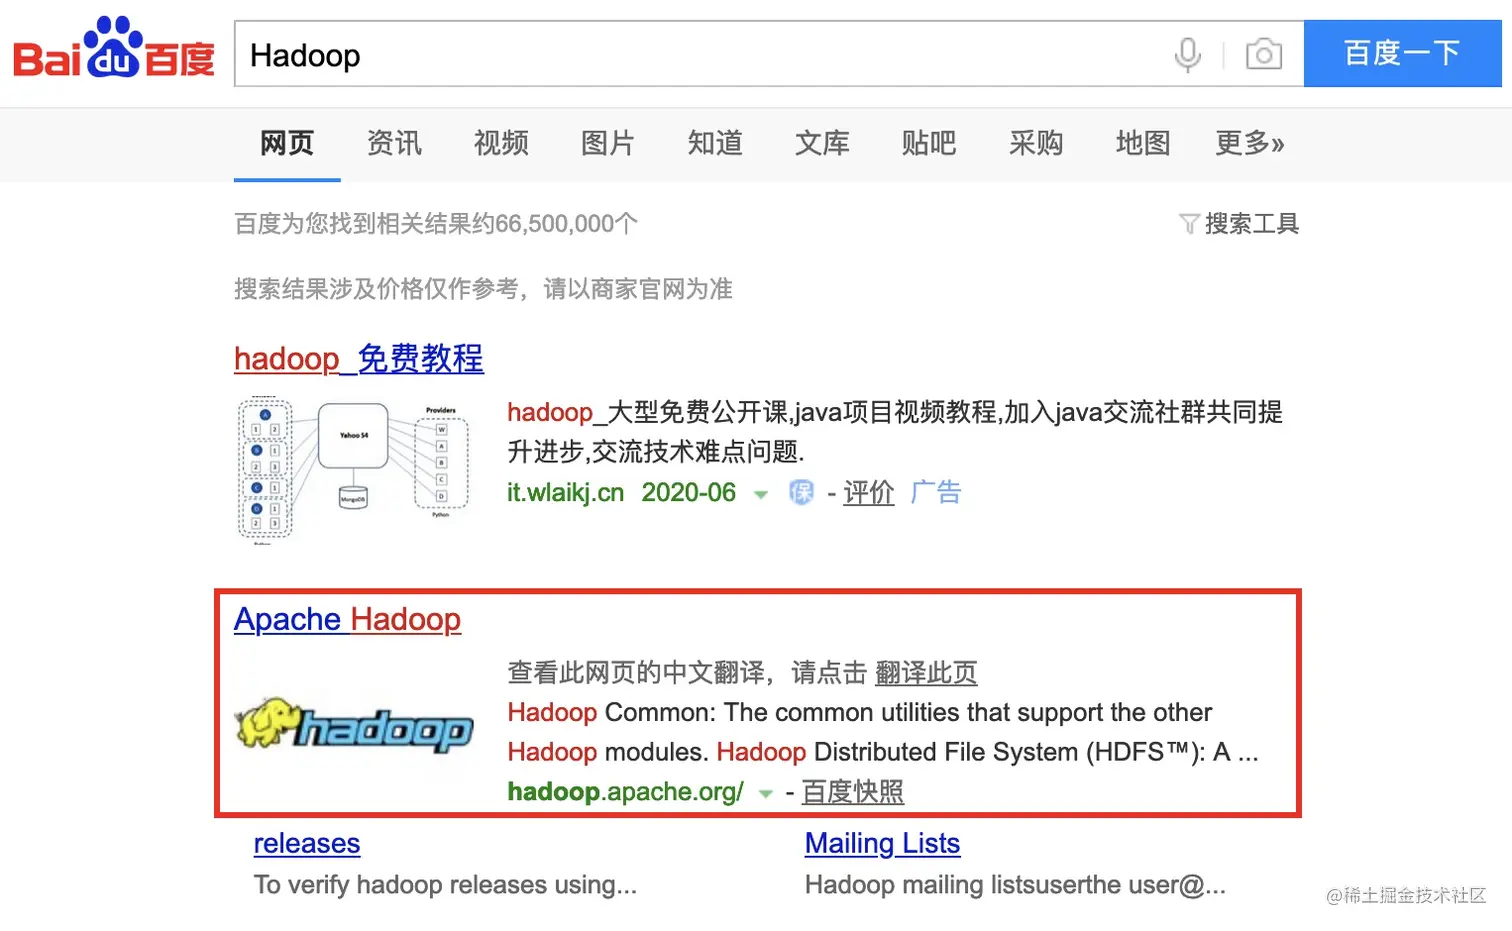The height and width of the screenshot is (931, 1512).
Task: Open the 贴吧 tab
Action: coord(929,143)
